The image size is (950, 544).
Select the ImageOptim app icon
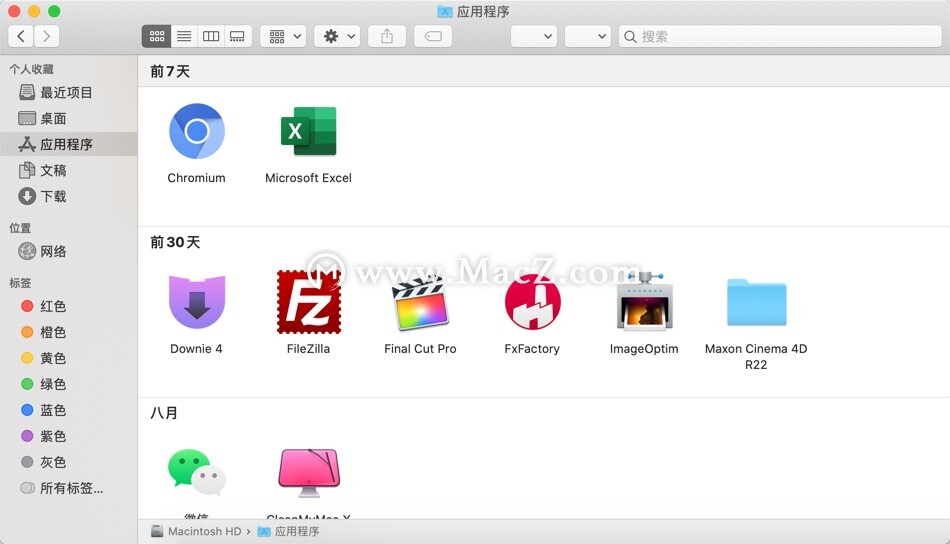coord(644,302)
